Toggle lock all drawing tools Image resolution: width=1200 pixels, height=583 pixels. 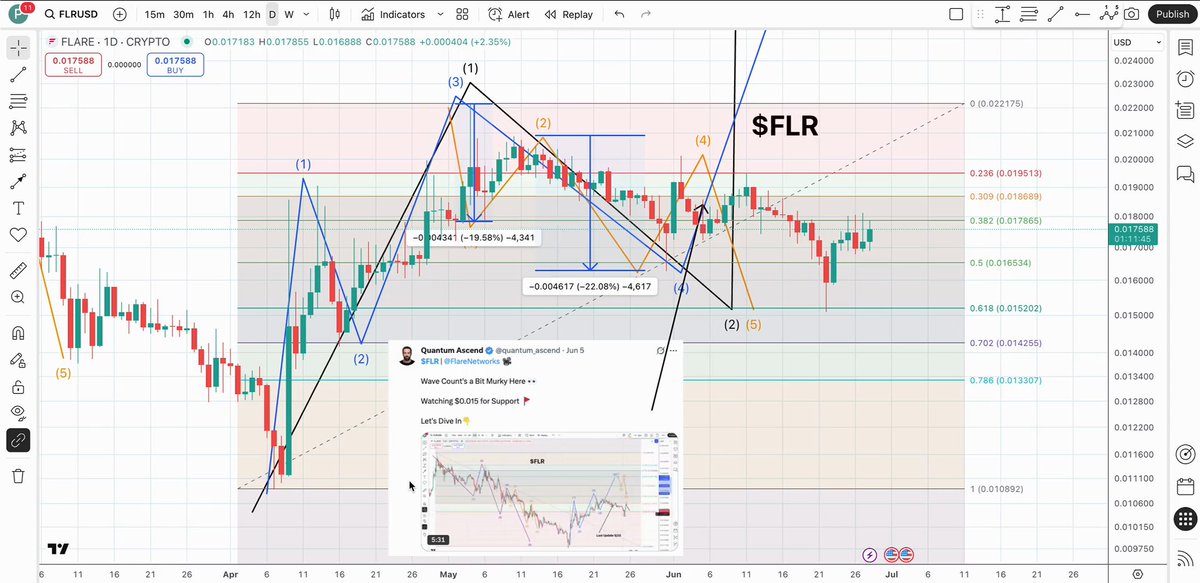(18, 386)
